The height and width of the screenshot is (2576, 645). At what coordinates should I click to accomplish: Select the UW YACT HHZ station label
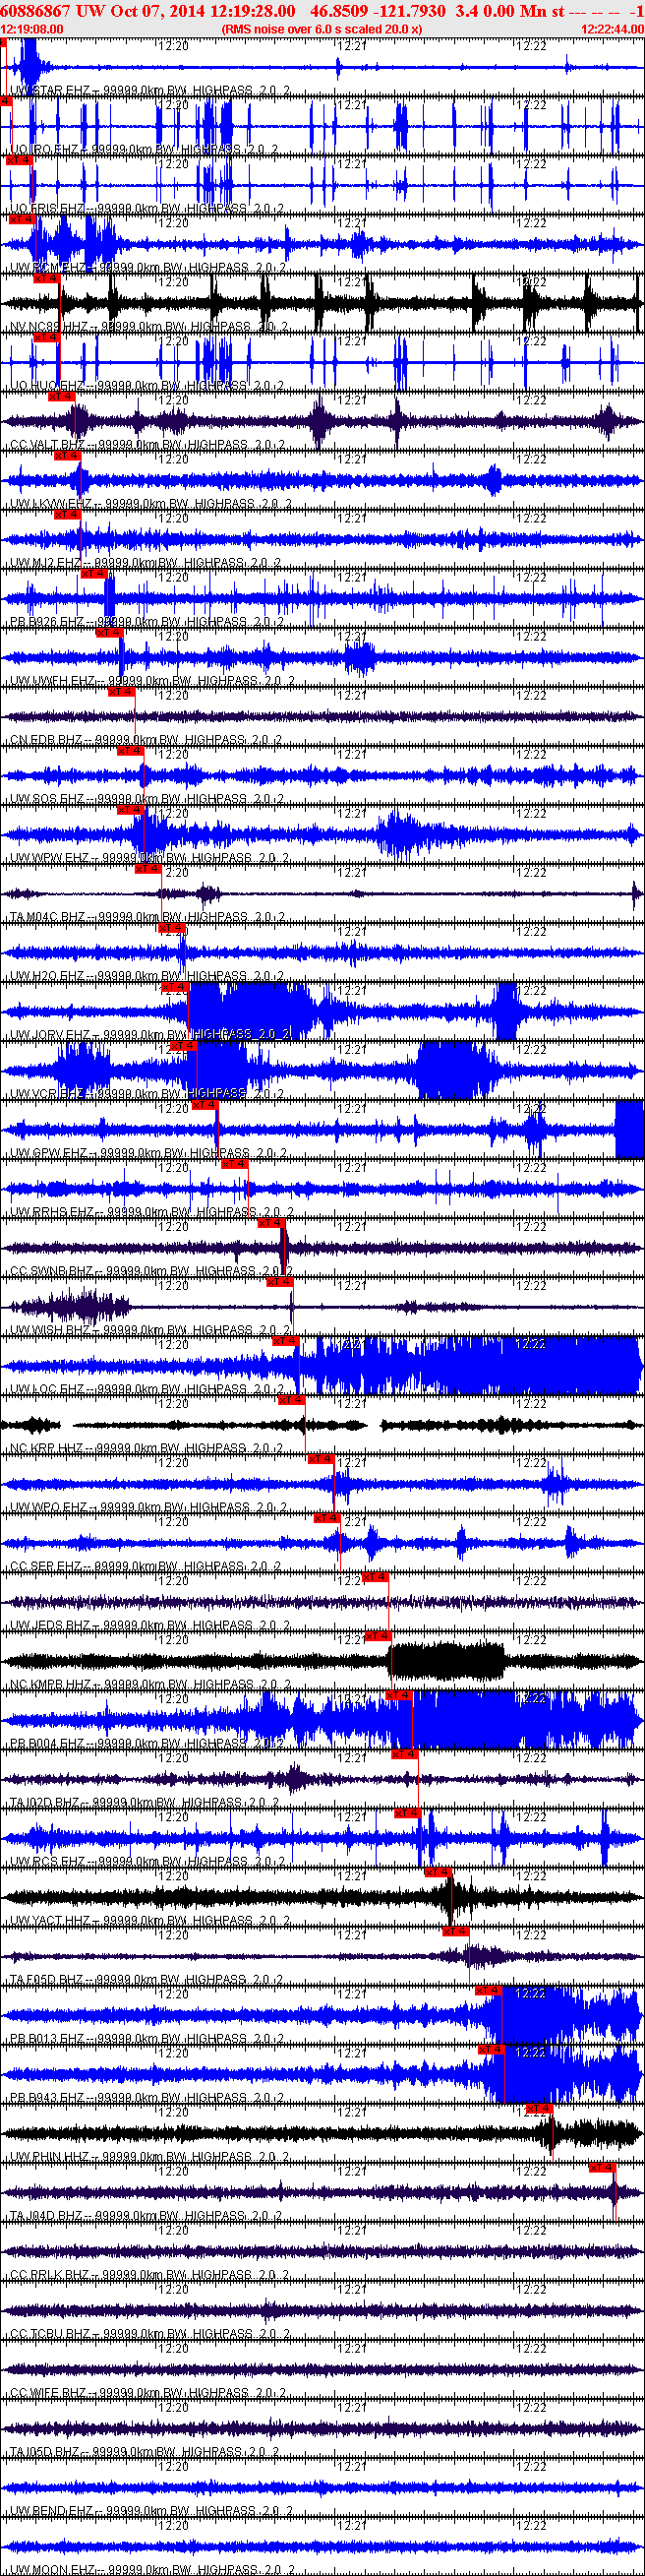(150, 1920)
